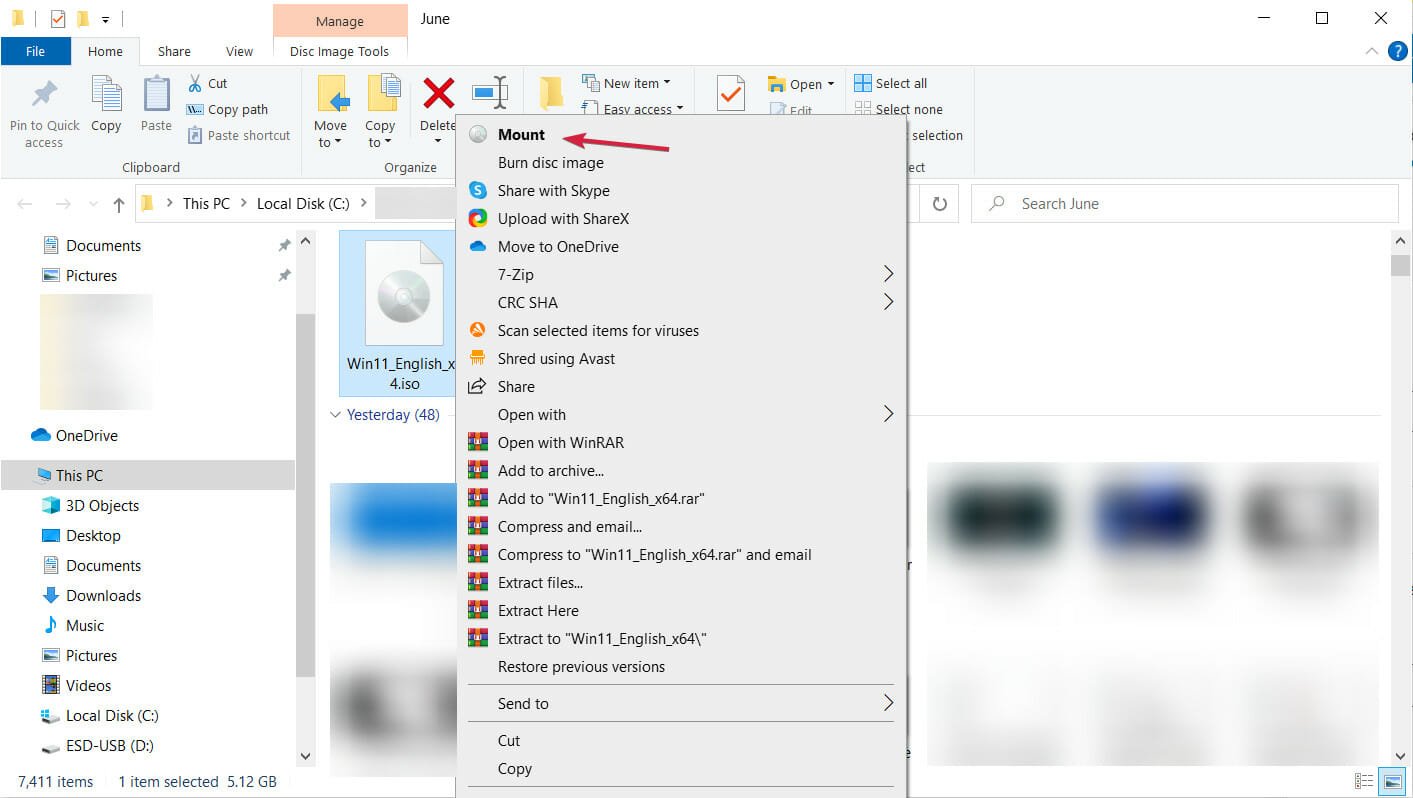This screenshot has width=1413, height=798.
Task: Click the Copy icon in Clipboard group
Action: click(106, 95)
